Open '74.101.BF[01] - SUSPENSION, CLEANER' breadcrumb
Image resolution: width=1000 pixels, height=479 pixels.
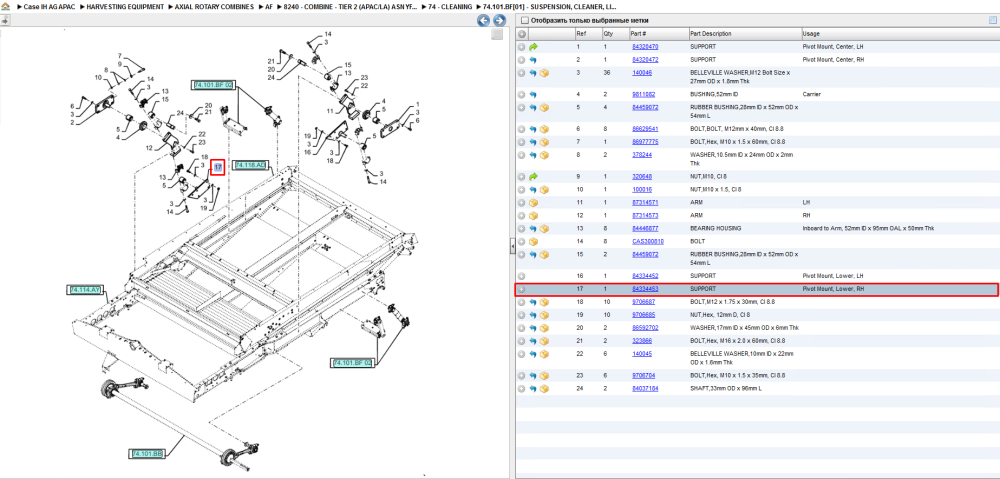pos(550,6)
